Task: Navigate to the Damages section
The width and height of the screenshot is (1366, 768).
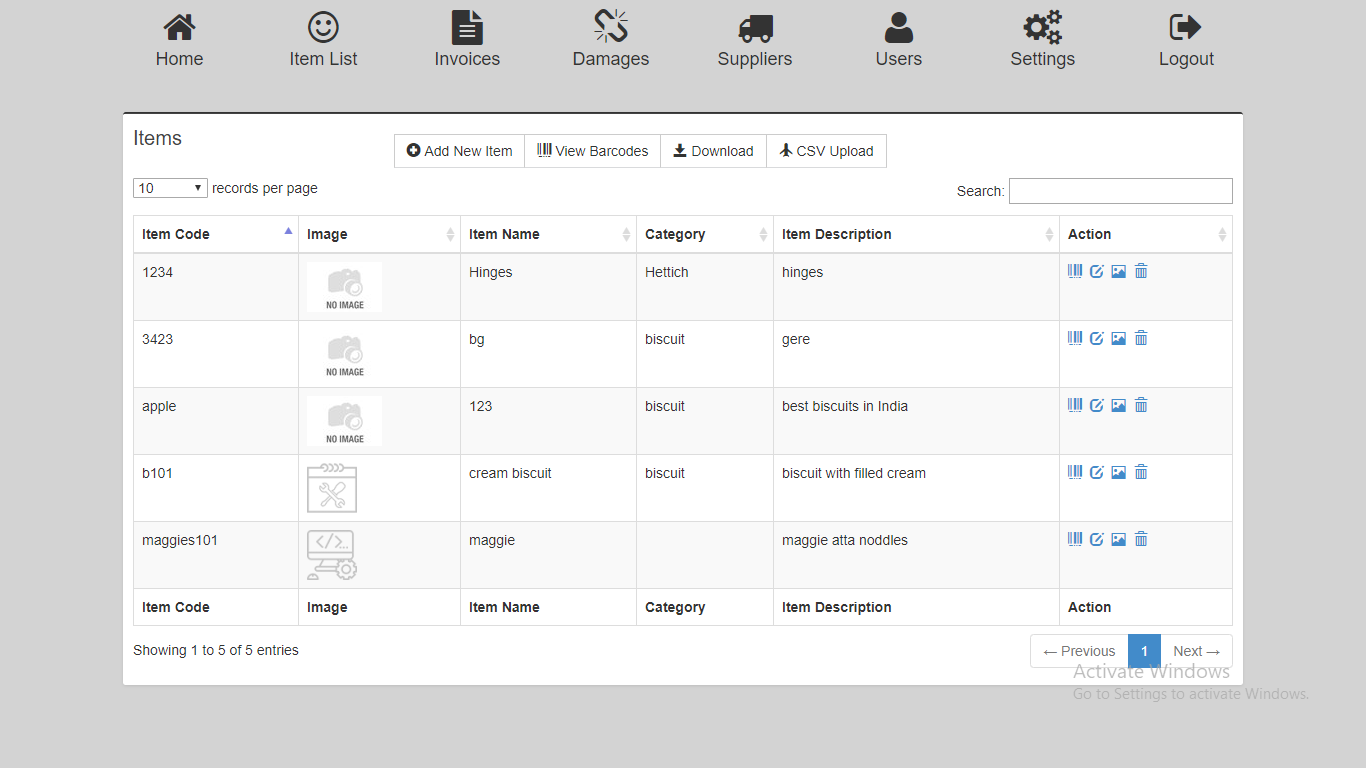Action: tap(611, 40)
